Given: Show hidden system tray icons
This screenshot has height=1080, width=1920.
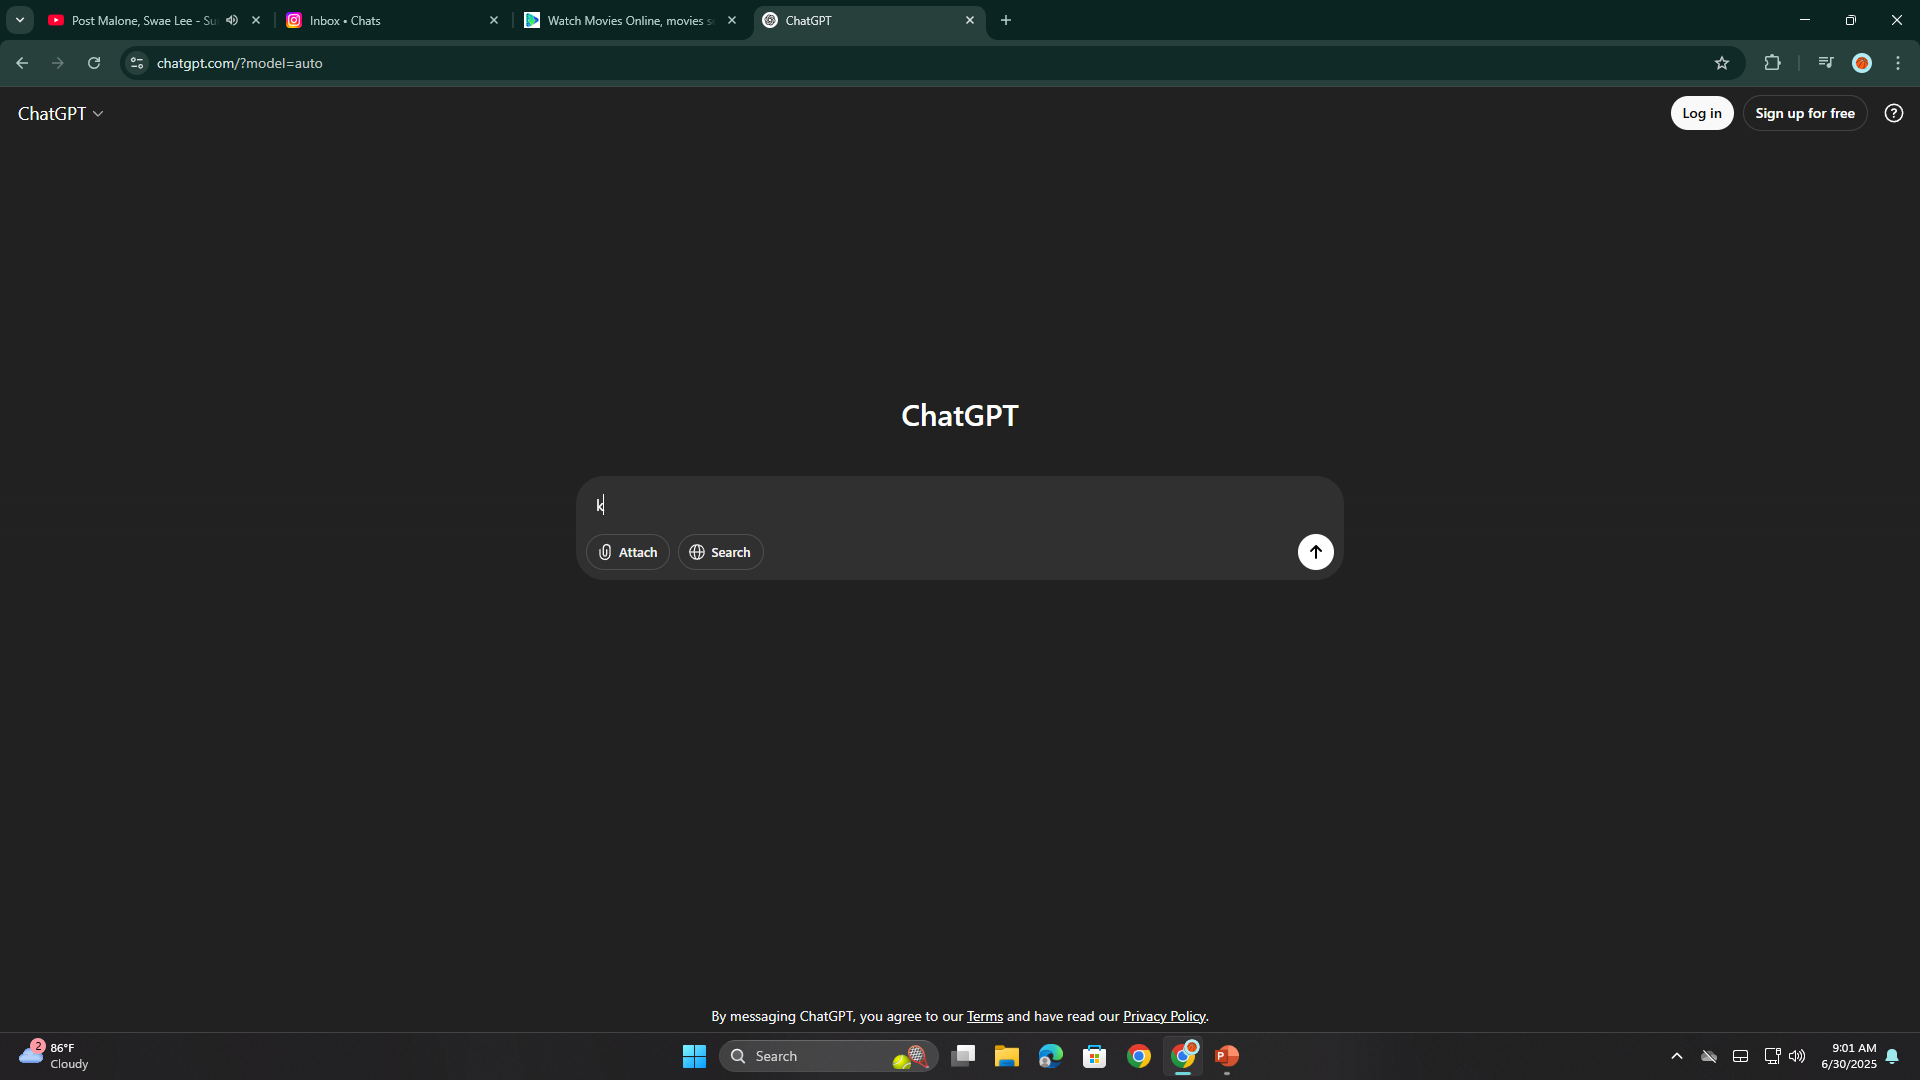Looking at the screenshot, I should [1677, 1056].
